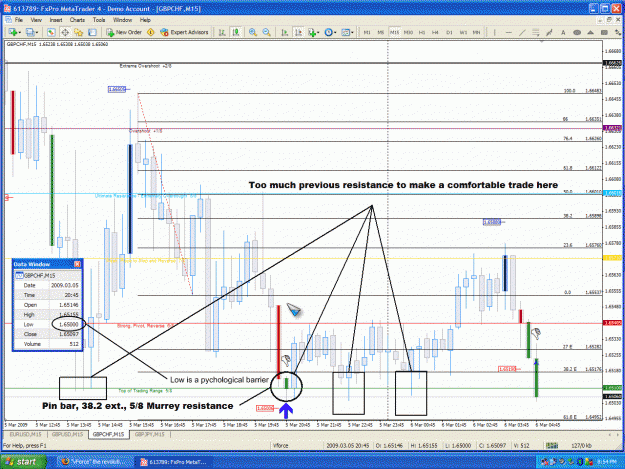
Task: Switch to the EURUSD,M15 chart tab
Action: (26, 434)
